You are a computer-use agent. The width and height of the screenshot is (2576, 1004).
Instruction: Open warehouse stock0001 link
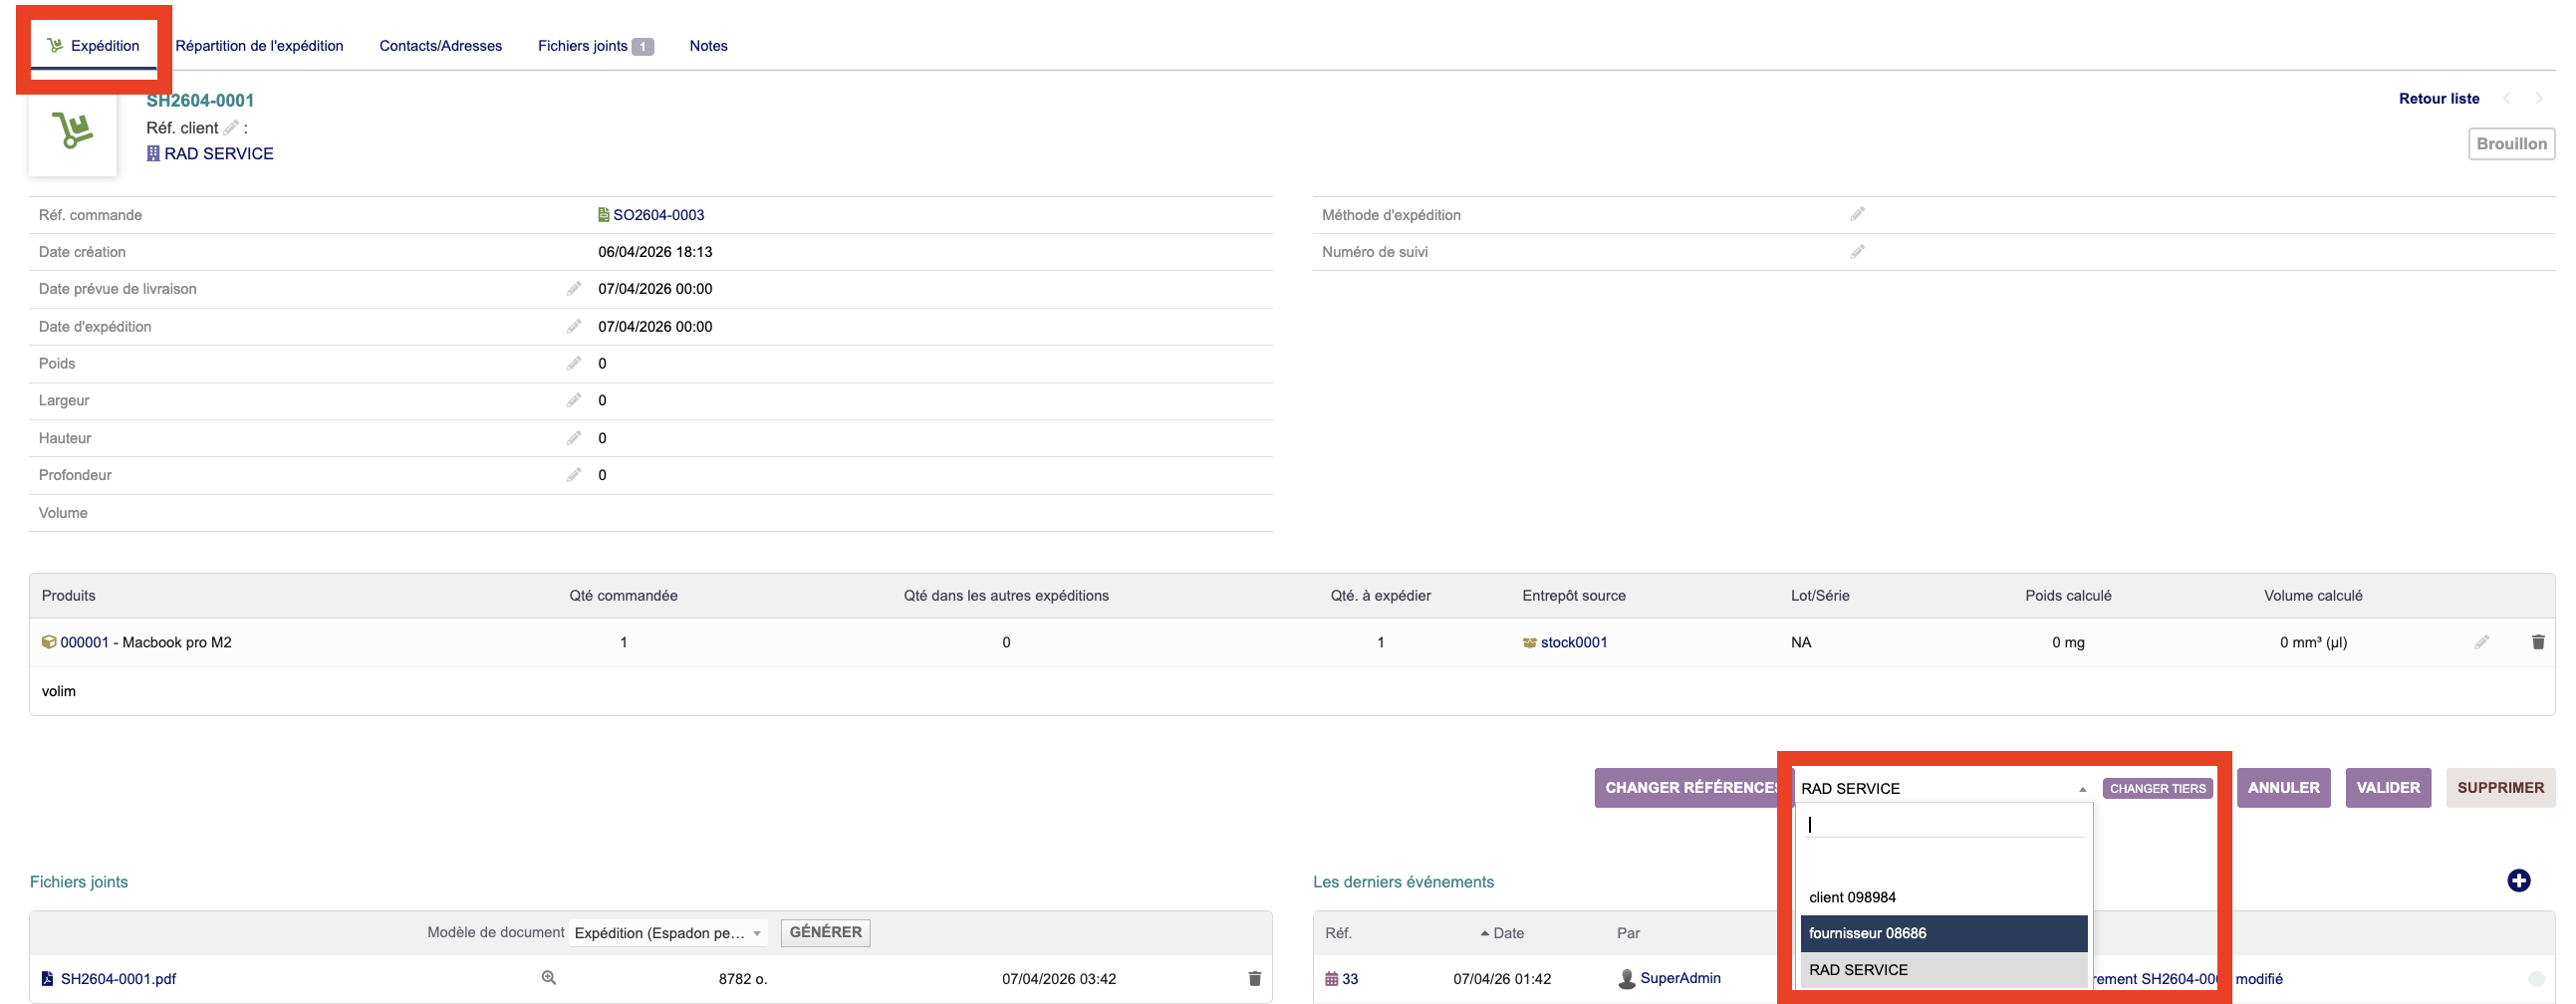[x=1574, y=642]
